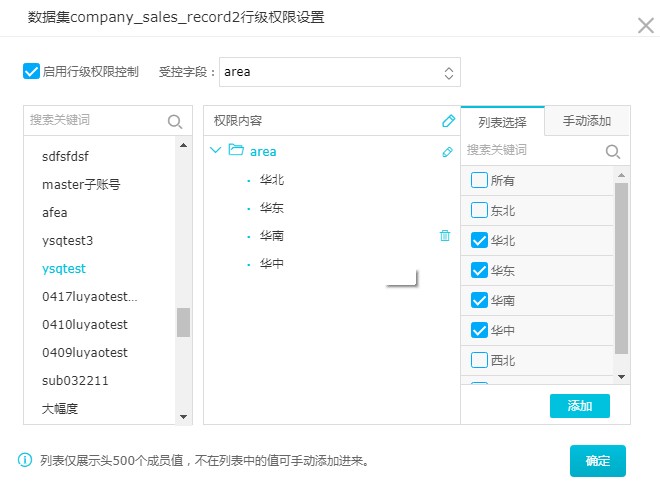Screen dimensions: 660x488
Task: Click the user list scrollbar thumb
Action: click(183, 323)
